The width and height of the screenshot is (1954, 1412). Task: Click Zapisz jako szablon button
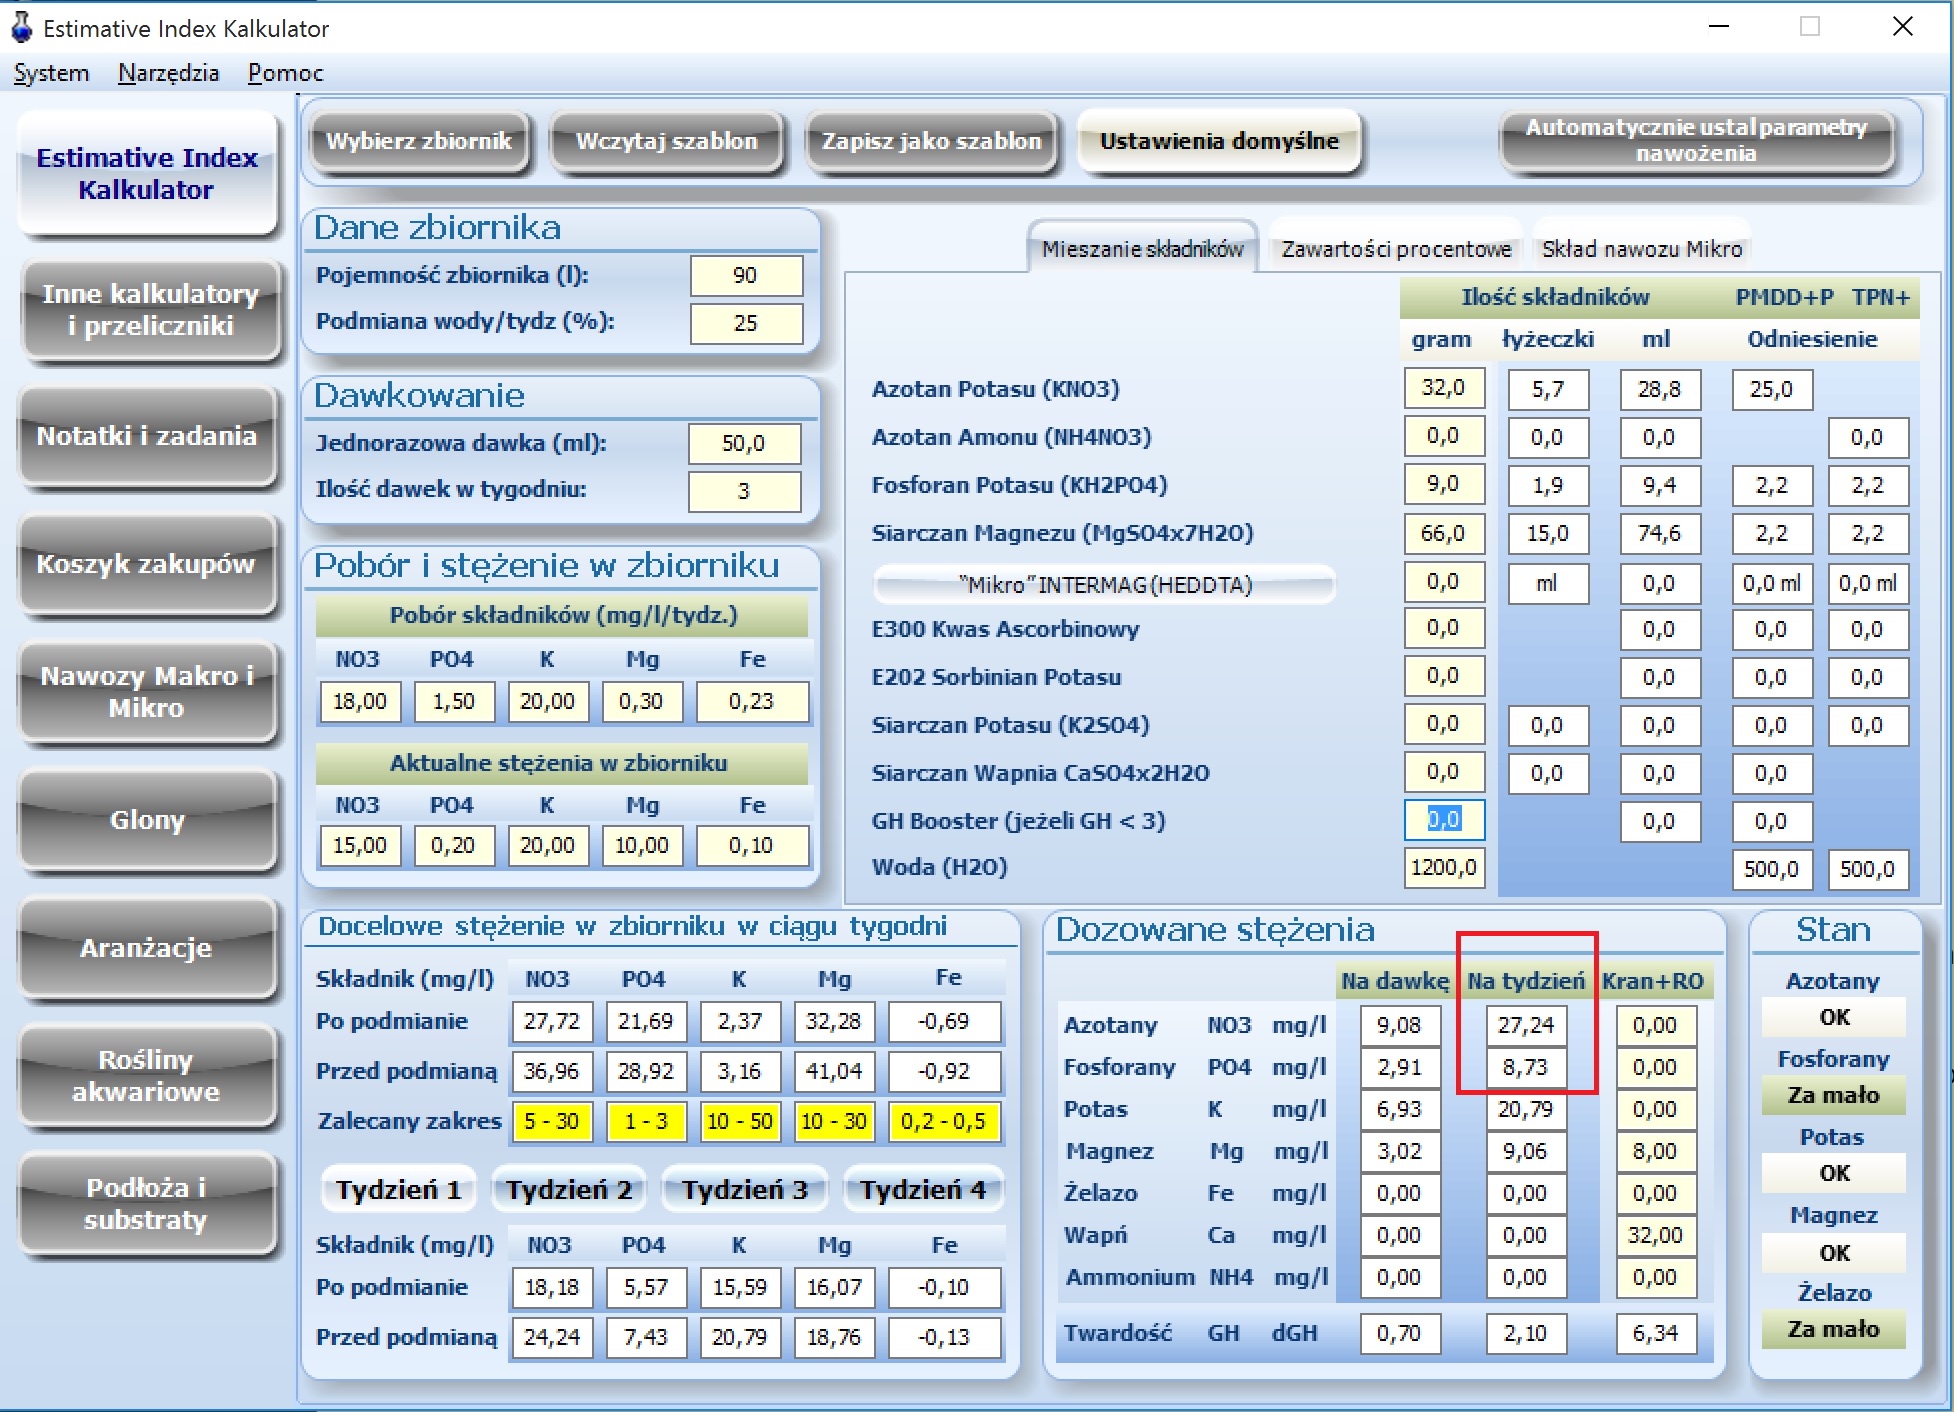(x=932, y=141)
